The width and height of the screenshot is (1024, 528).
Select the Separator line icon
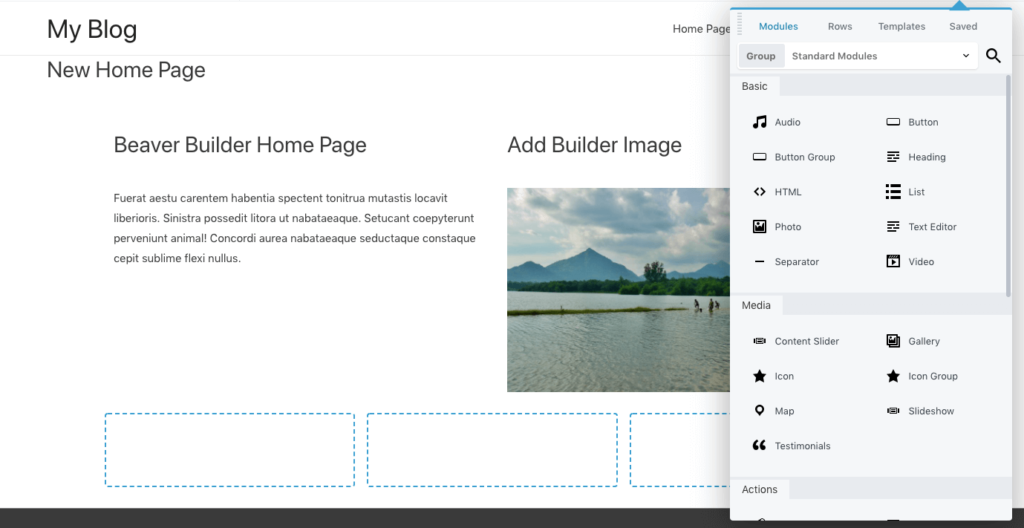pyautogui.click(x=759, y=261)
